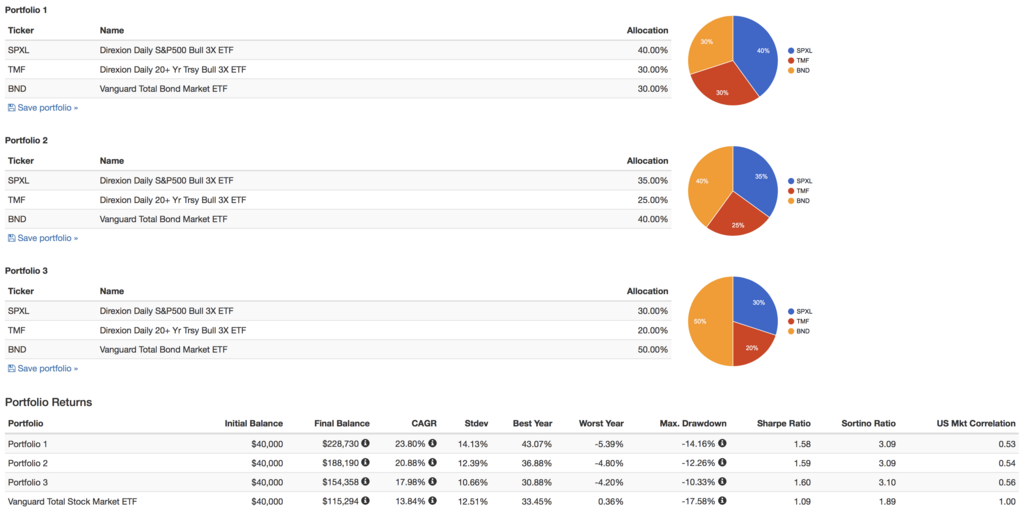Click the Worst Year column header
The image size is (1024, 512).
pos(601,423)
